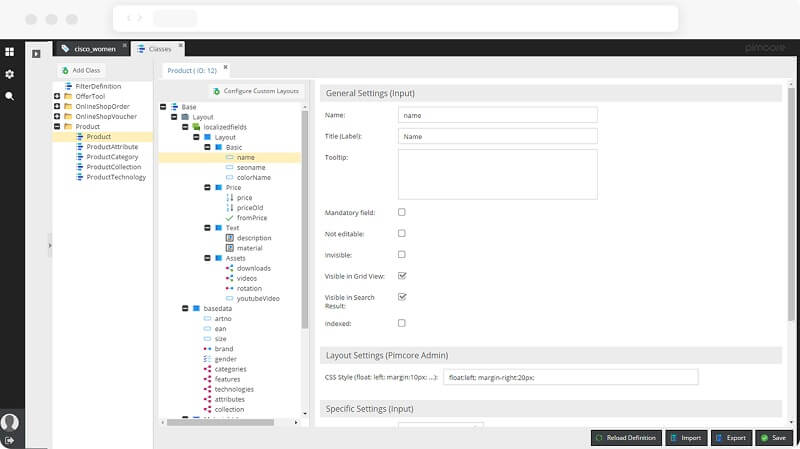
Task: Click the relation icon beside downloads
Action: point(230,268)
